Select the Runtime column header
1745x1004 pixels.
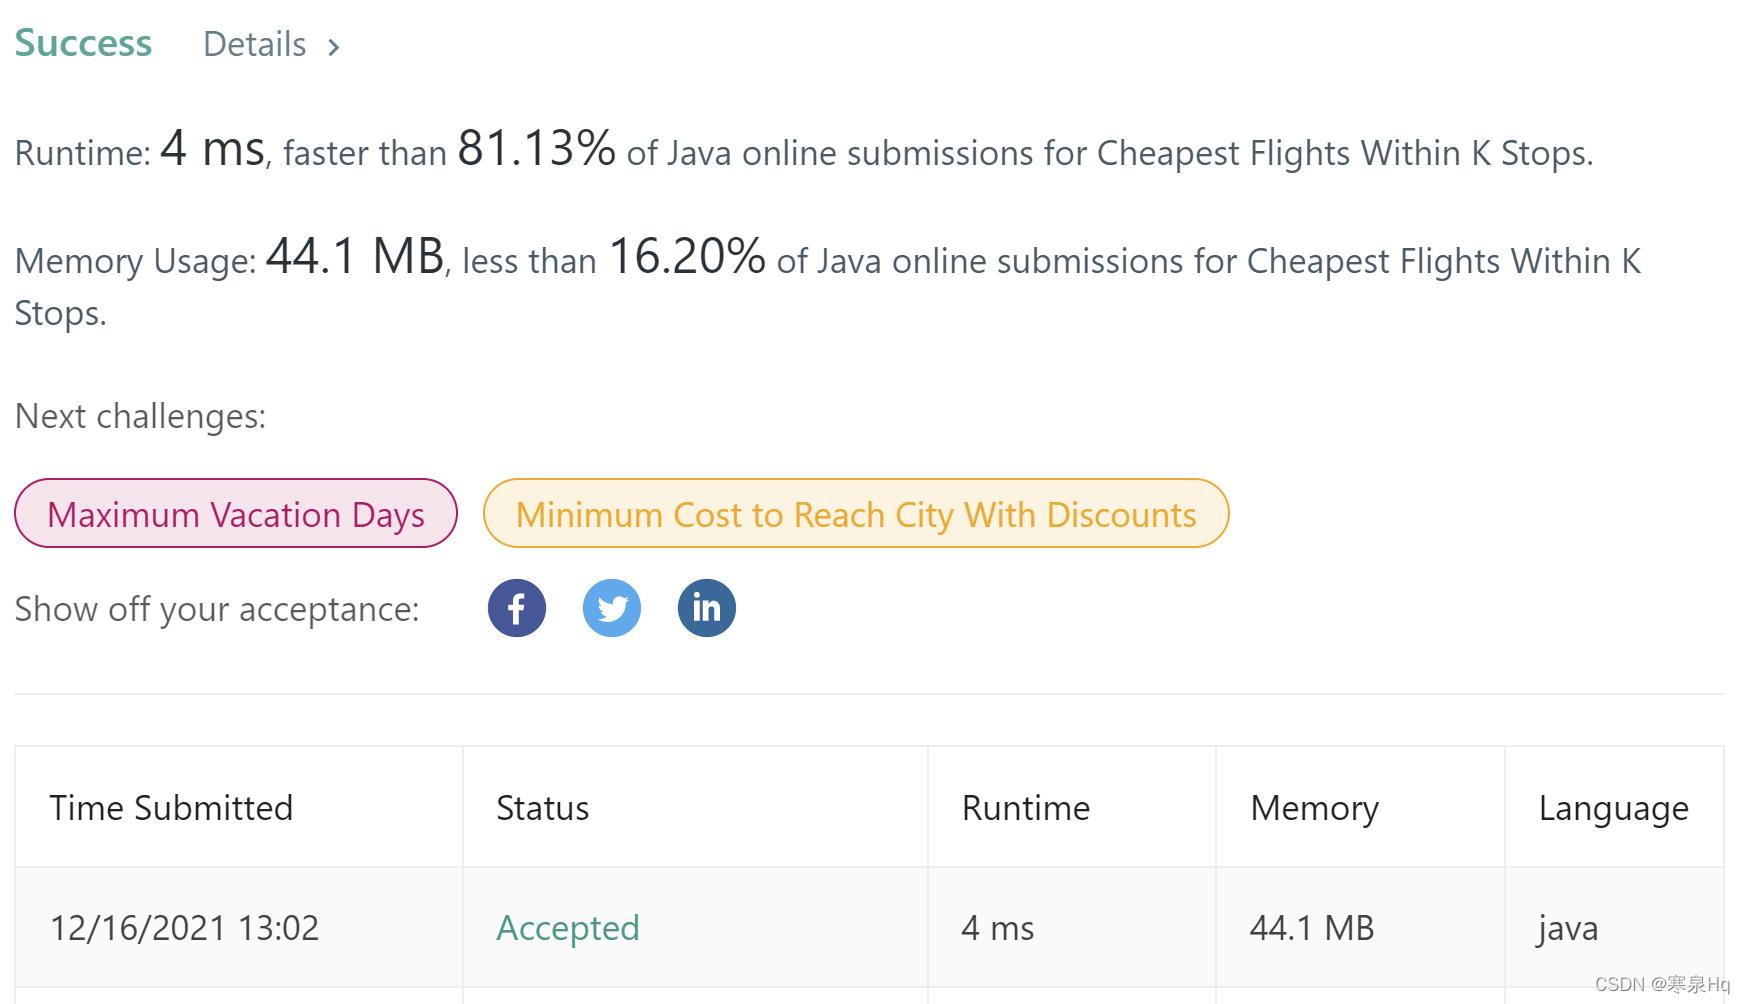[1026, 808]
